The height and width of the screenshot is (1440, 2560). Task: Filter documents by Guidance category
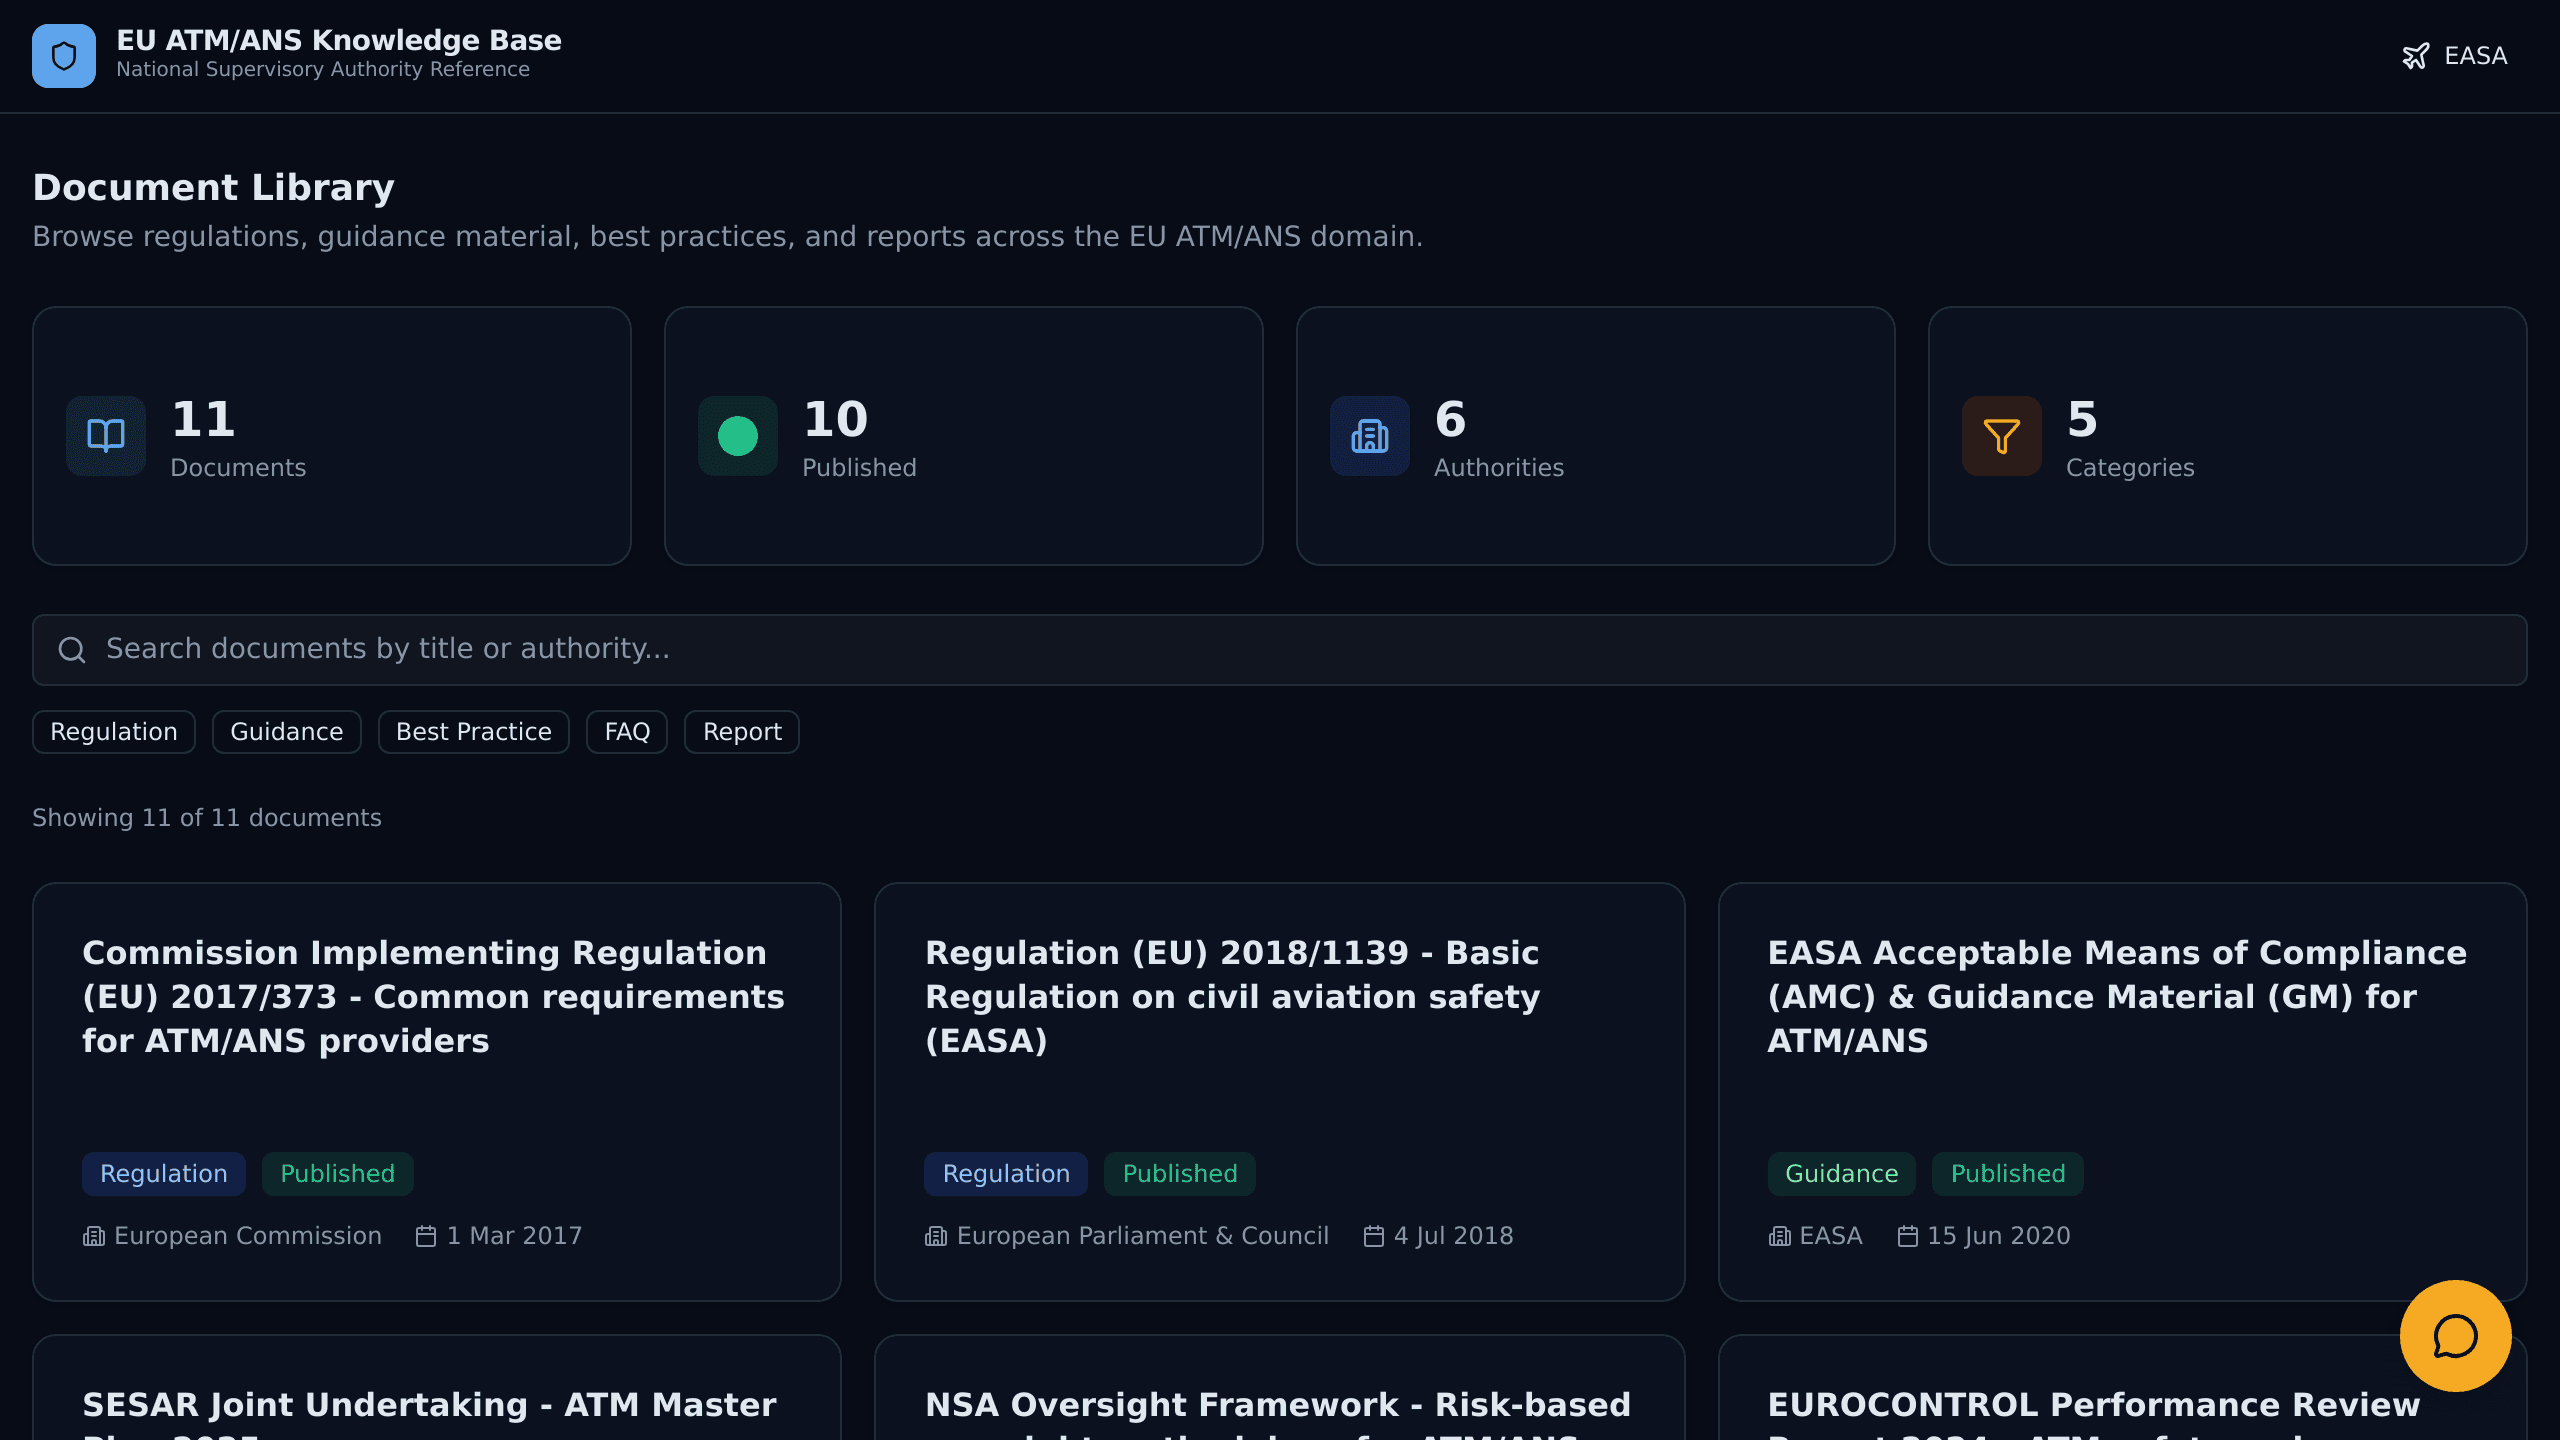pos(287,732)
